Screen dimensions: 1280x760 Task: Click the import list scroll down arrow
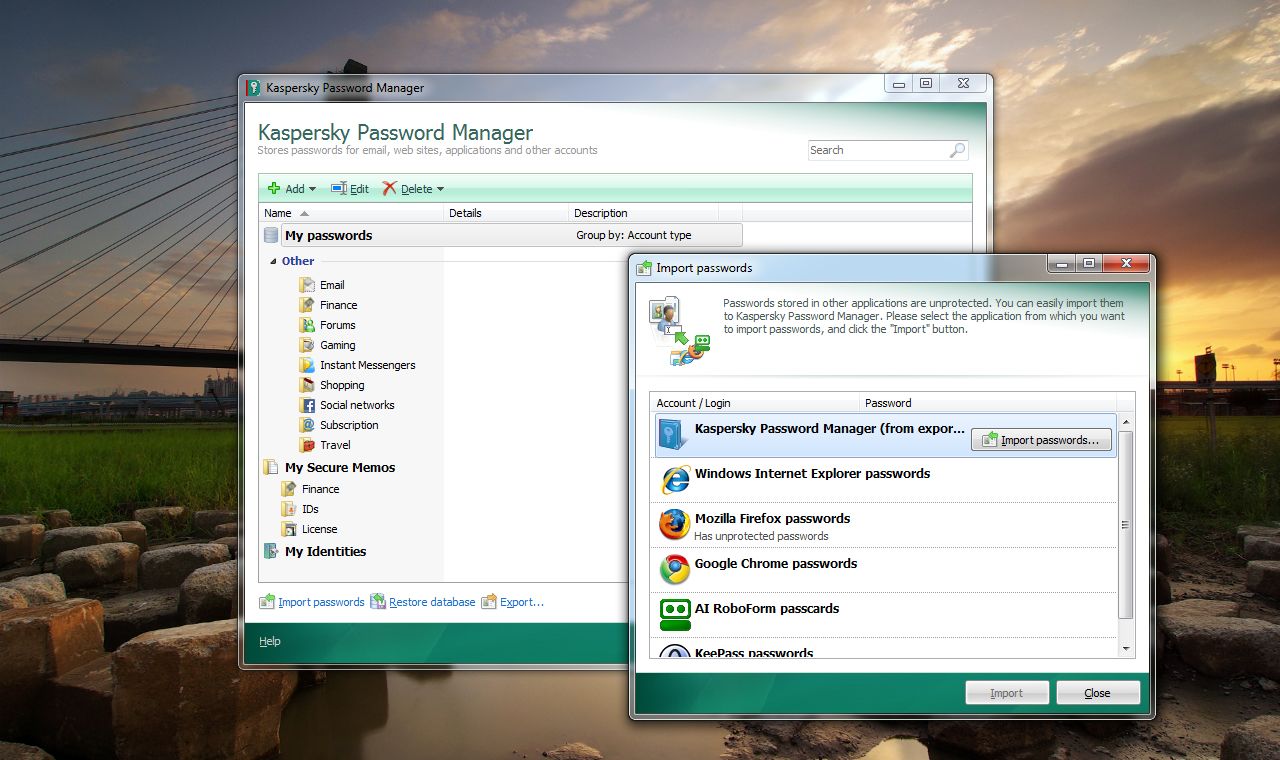(x=1126, y=649)
